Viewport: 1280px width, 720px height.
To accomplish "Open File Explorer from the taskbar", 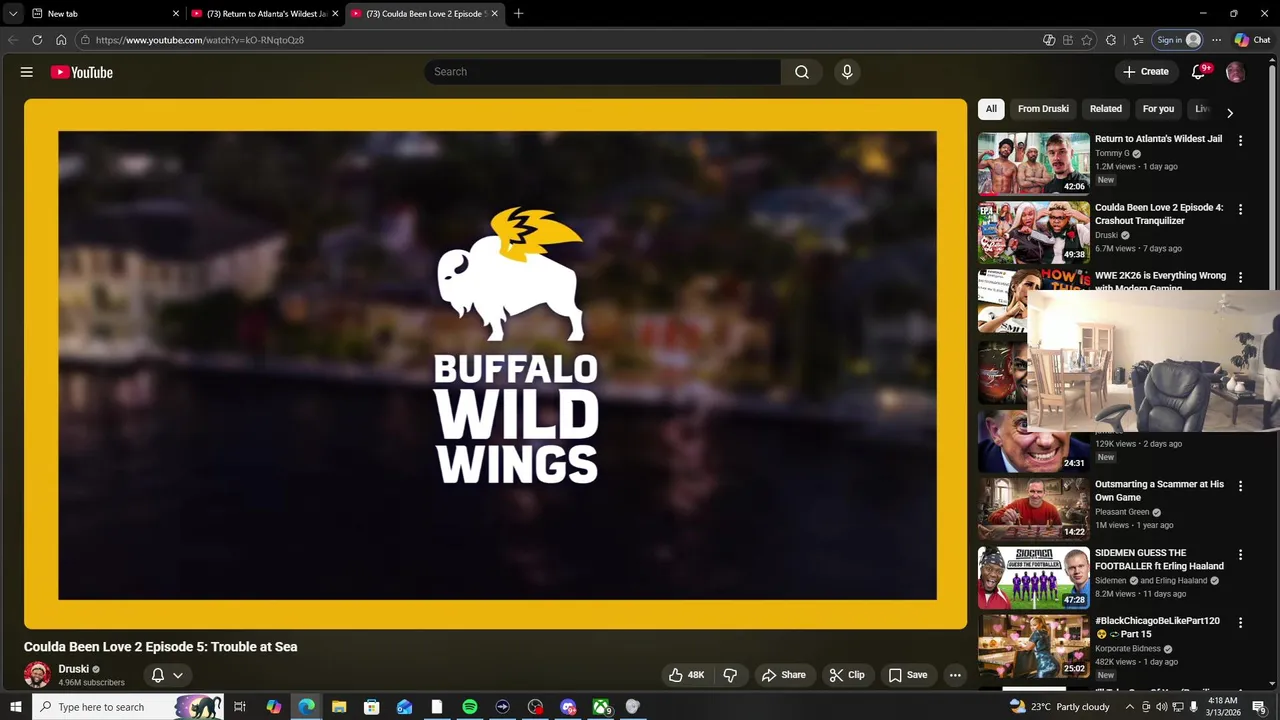I will coord(339,707).
